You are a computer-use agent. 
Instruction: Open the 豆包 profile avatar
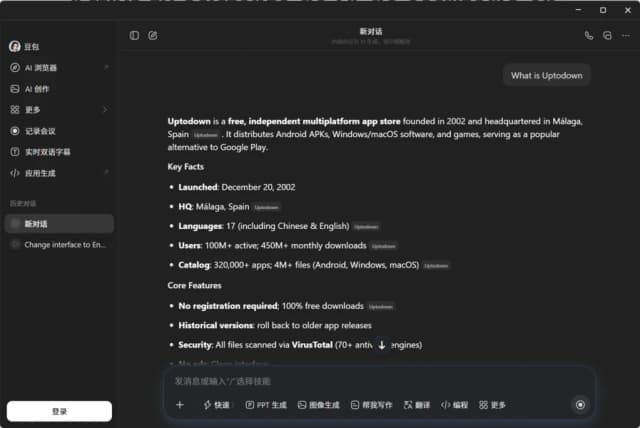(15, 47)
